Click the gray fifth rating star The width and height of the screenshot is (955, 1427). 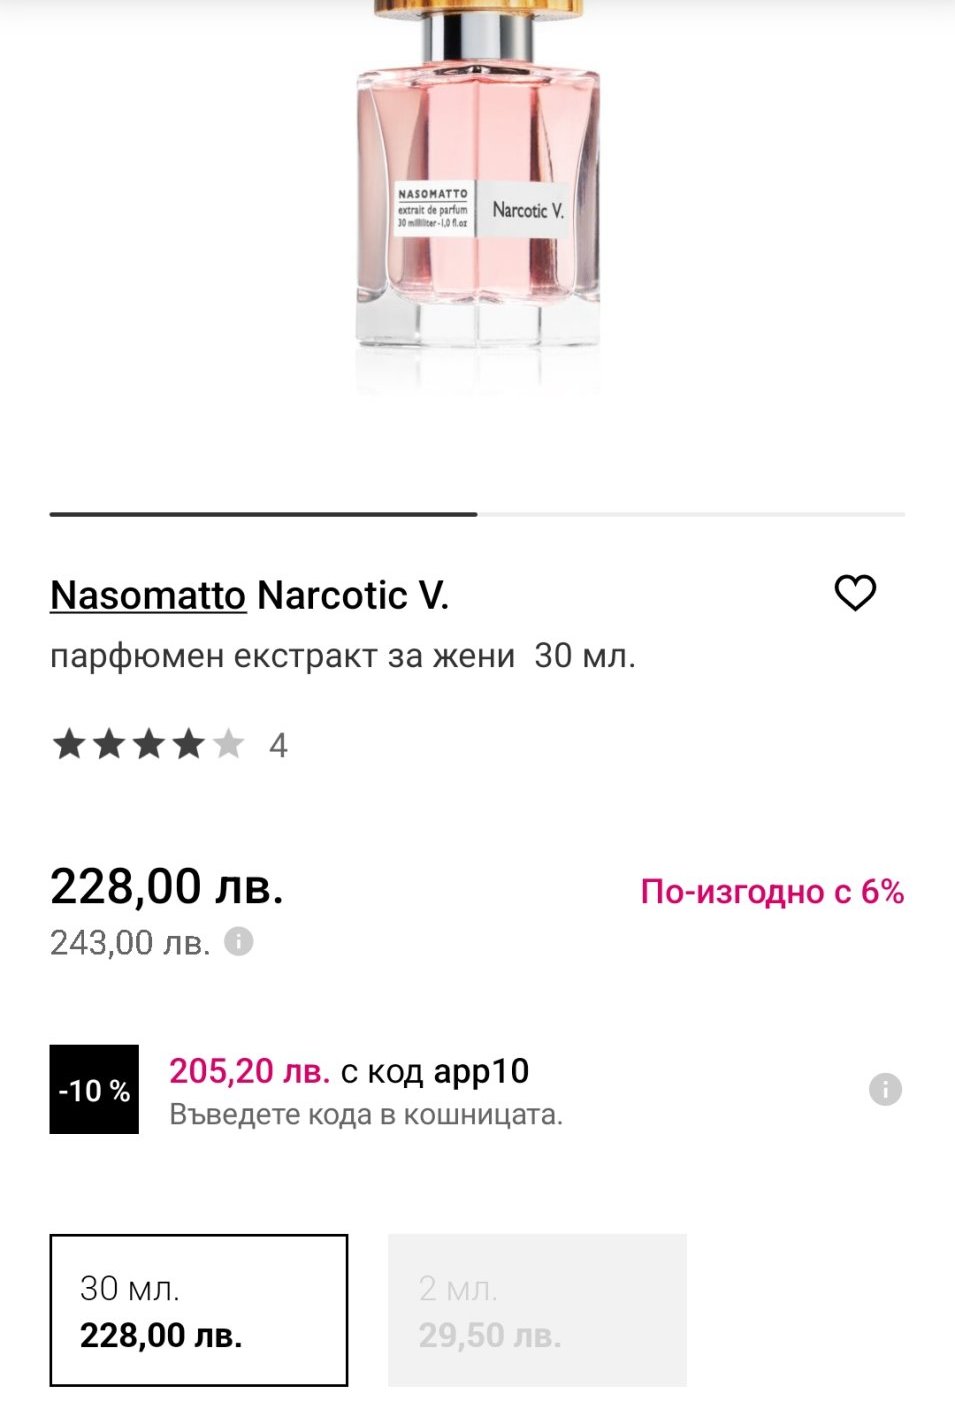pos(229,744)
